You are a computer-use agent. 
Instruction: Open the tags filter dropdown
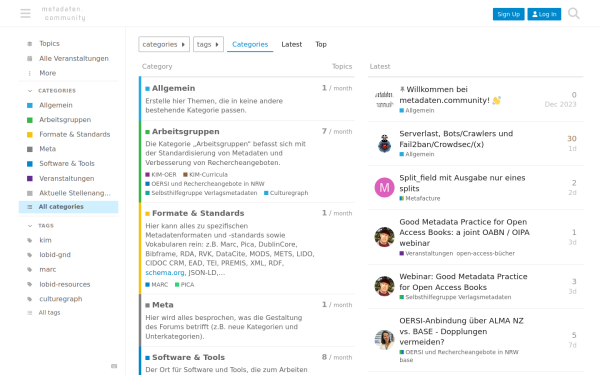pos(208,44)
